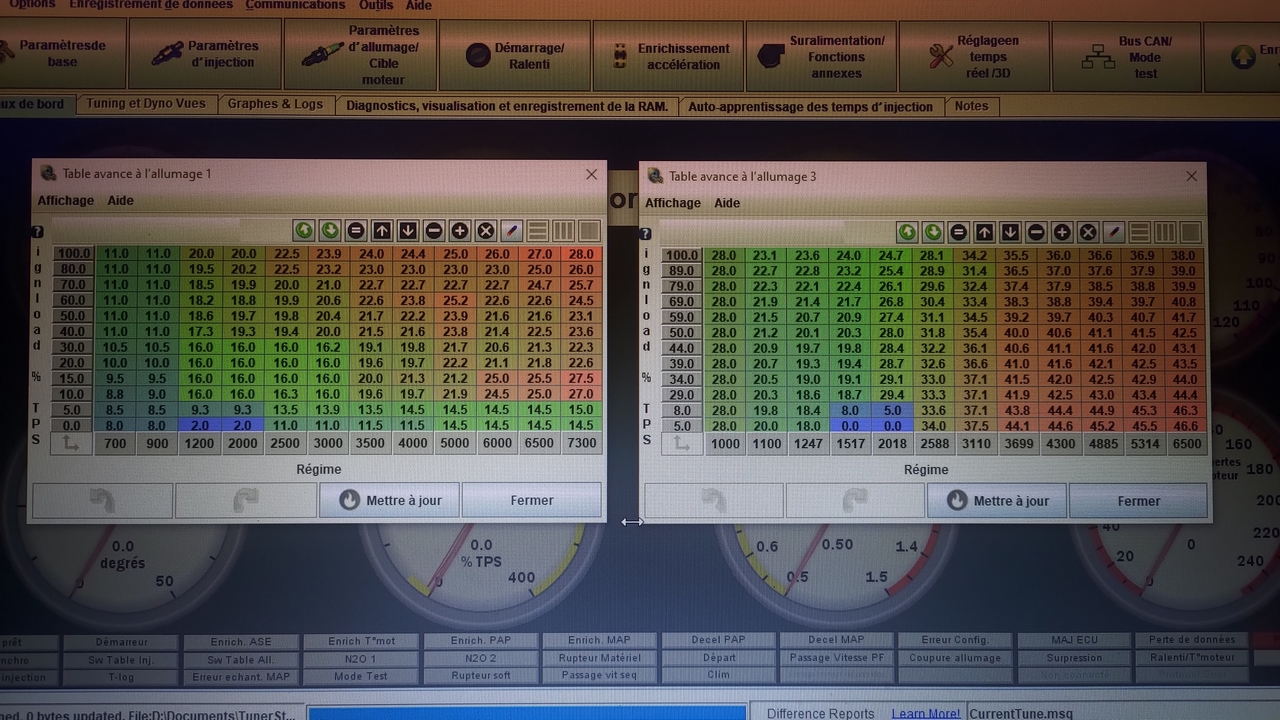
Task: Click the minus decrement icon in table 3 toolbar
Action: pos(1036,233)
